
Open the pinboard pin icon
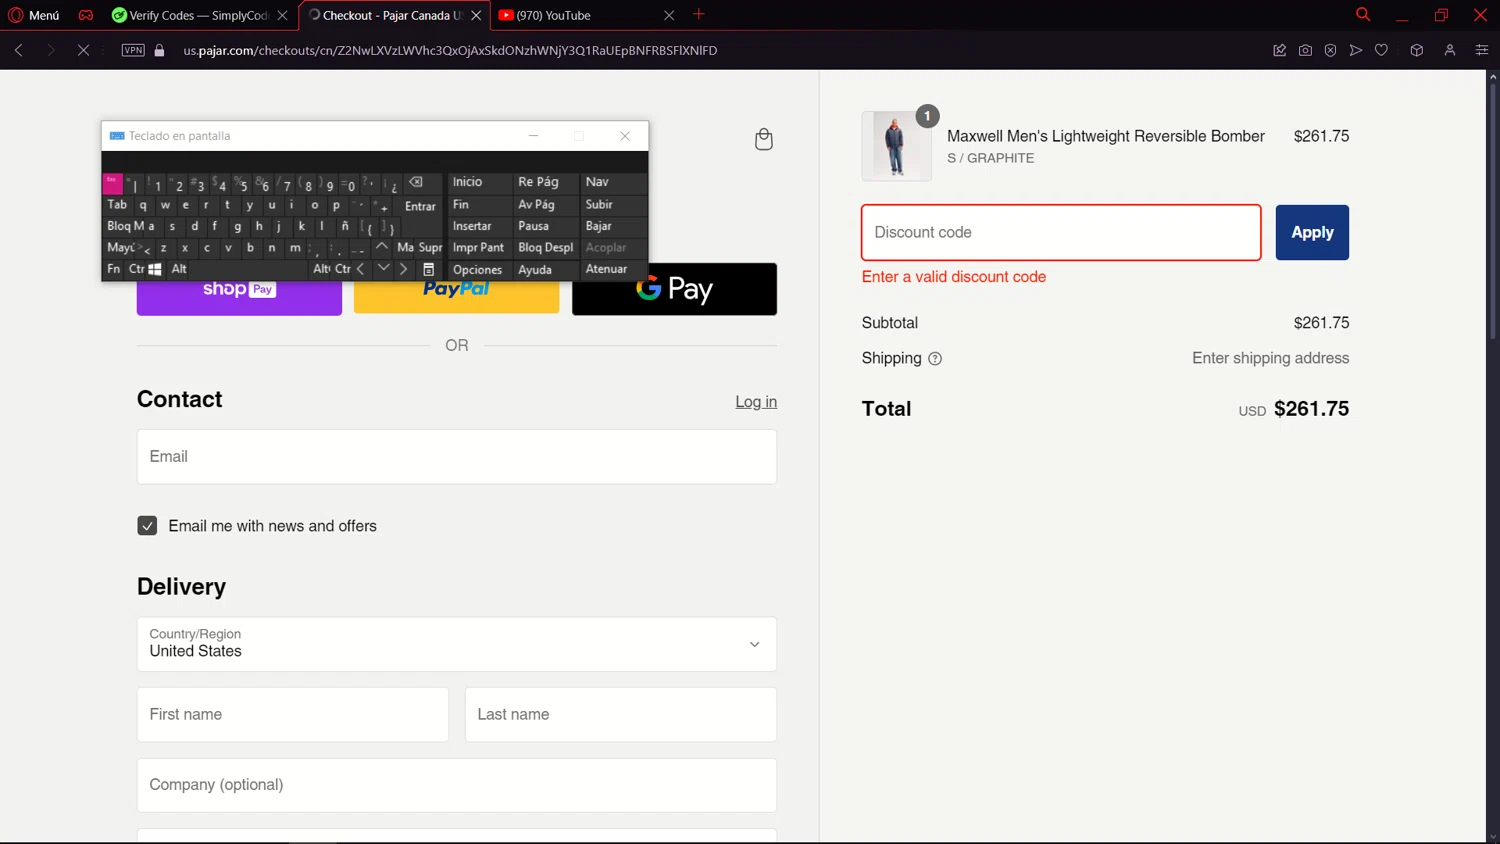1279,50
